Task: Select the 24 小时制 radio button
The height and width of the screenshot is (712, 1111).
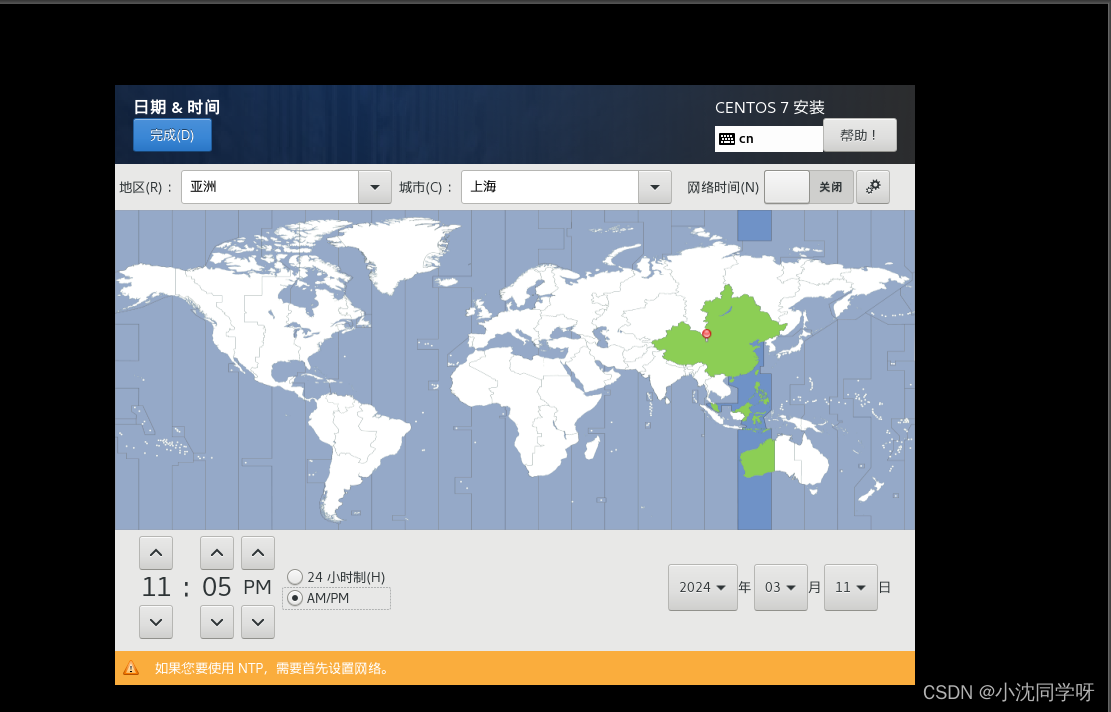Action: click(x=295, y=577)
